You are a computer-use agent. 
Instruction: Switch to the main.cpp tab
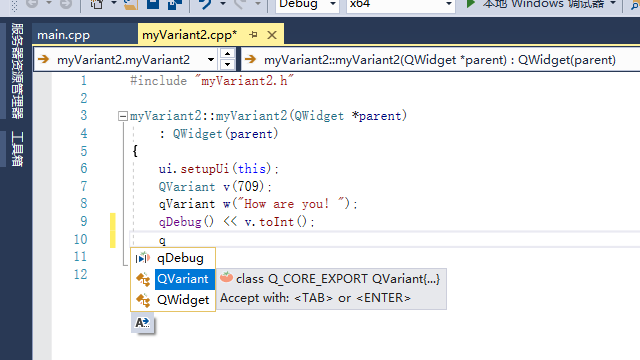(64, 35)
